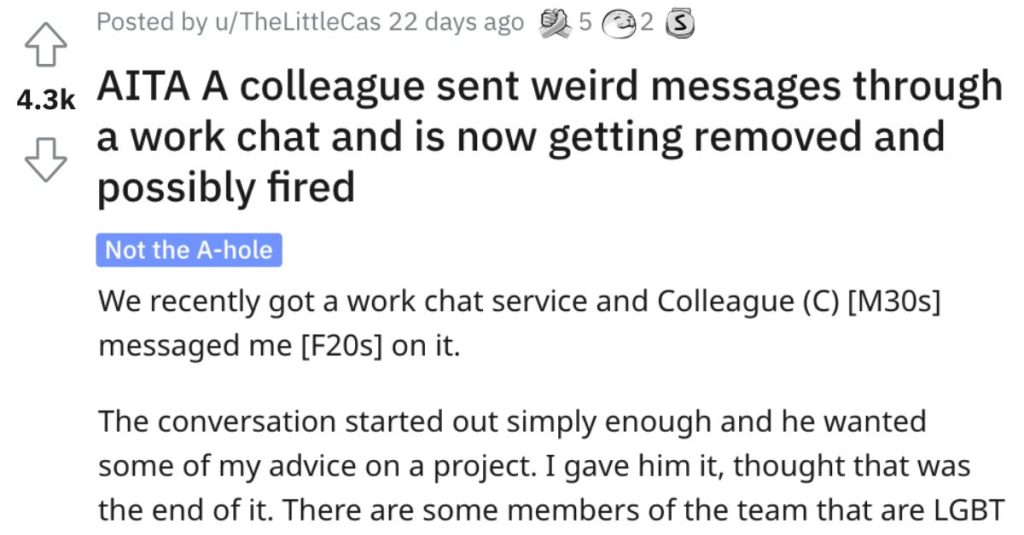Upvote the post with the up arrow
The image size is (1024, 535).
pyautogui.click(x=46, y=44)
